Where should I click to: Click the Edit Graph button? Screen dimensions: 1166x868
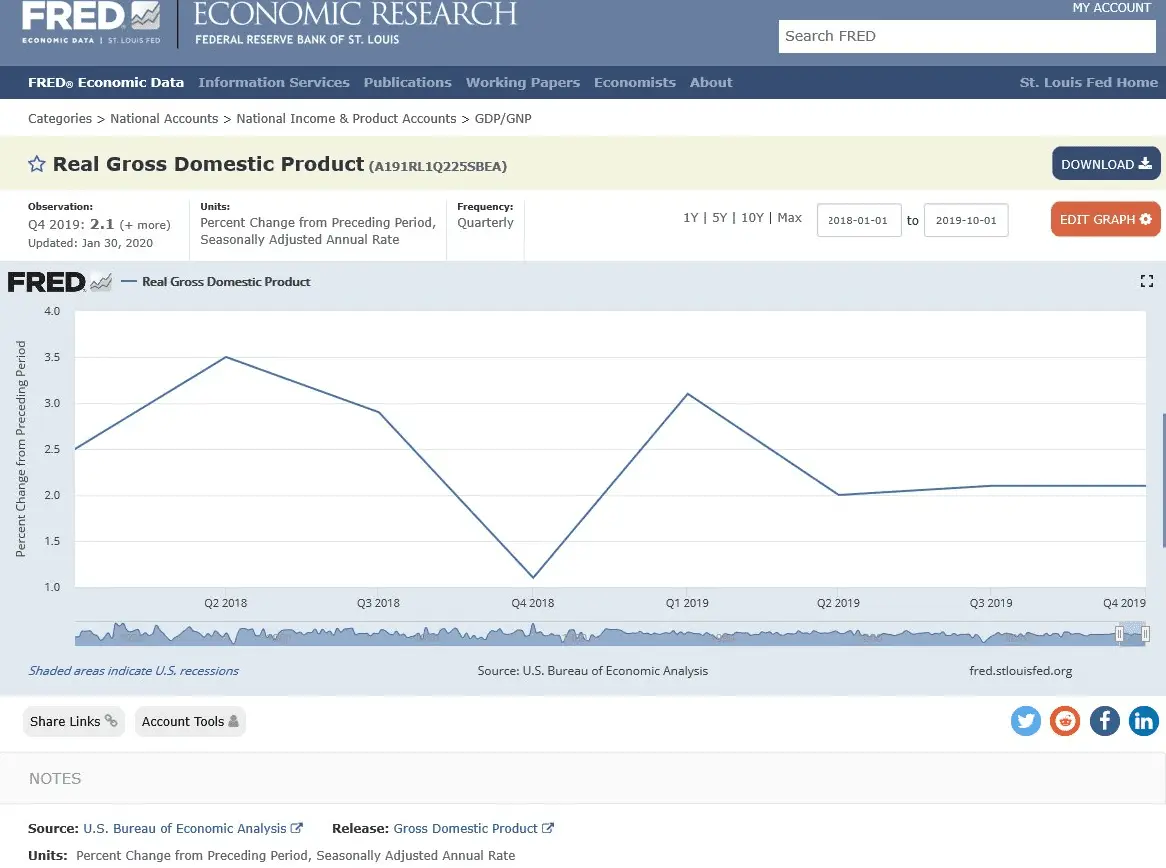[1105, 220]
